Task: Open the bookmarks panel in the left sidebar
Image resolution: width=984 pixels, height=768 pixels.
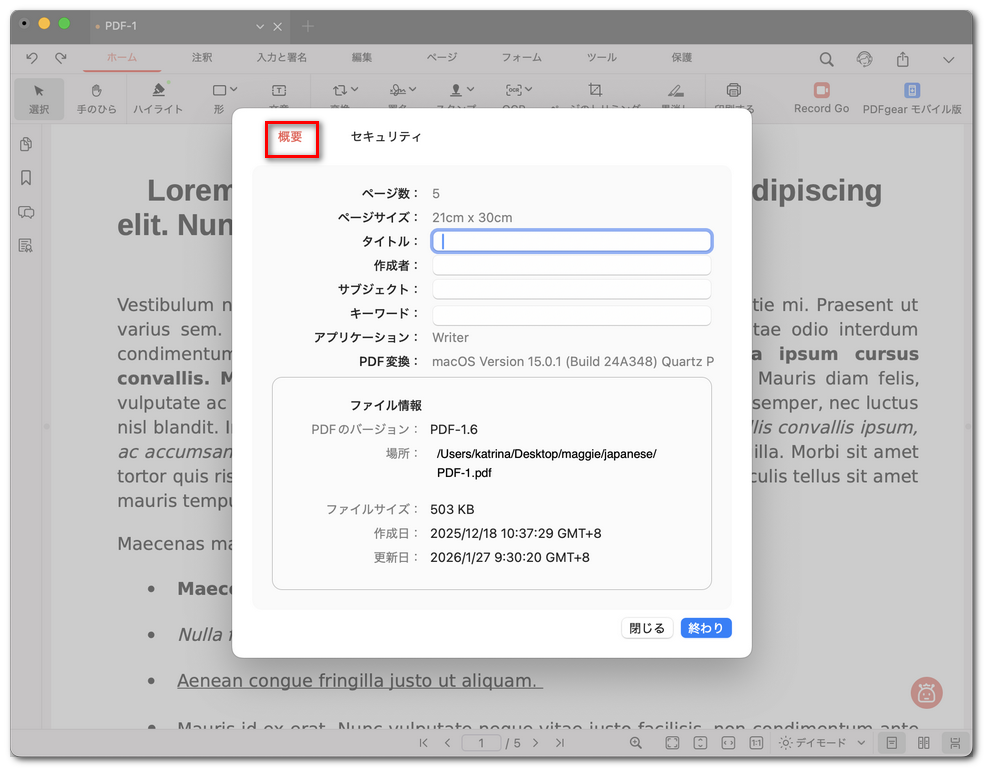Action: pyautogui.click(x=26, y=178)
